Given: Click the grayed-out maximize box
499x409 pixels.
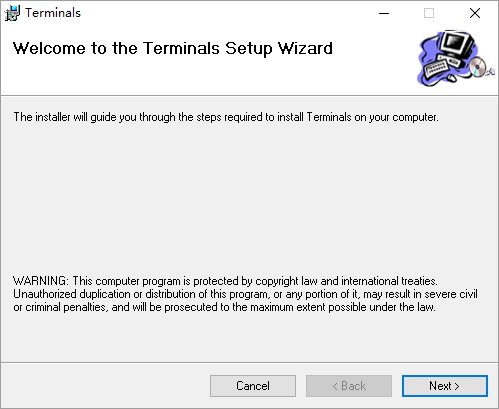Looking at the screenshot, I should 429,13.
